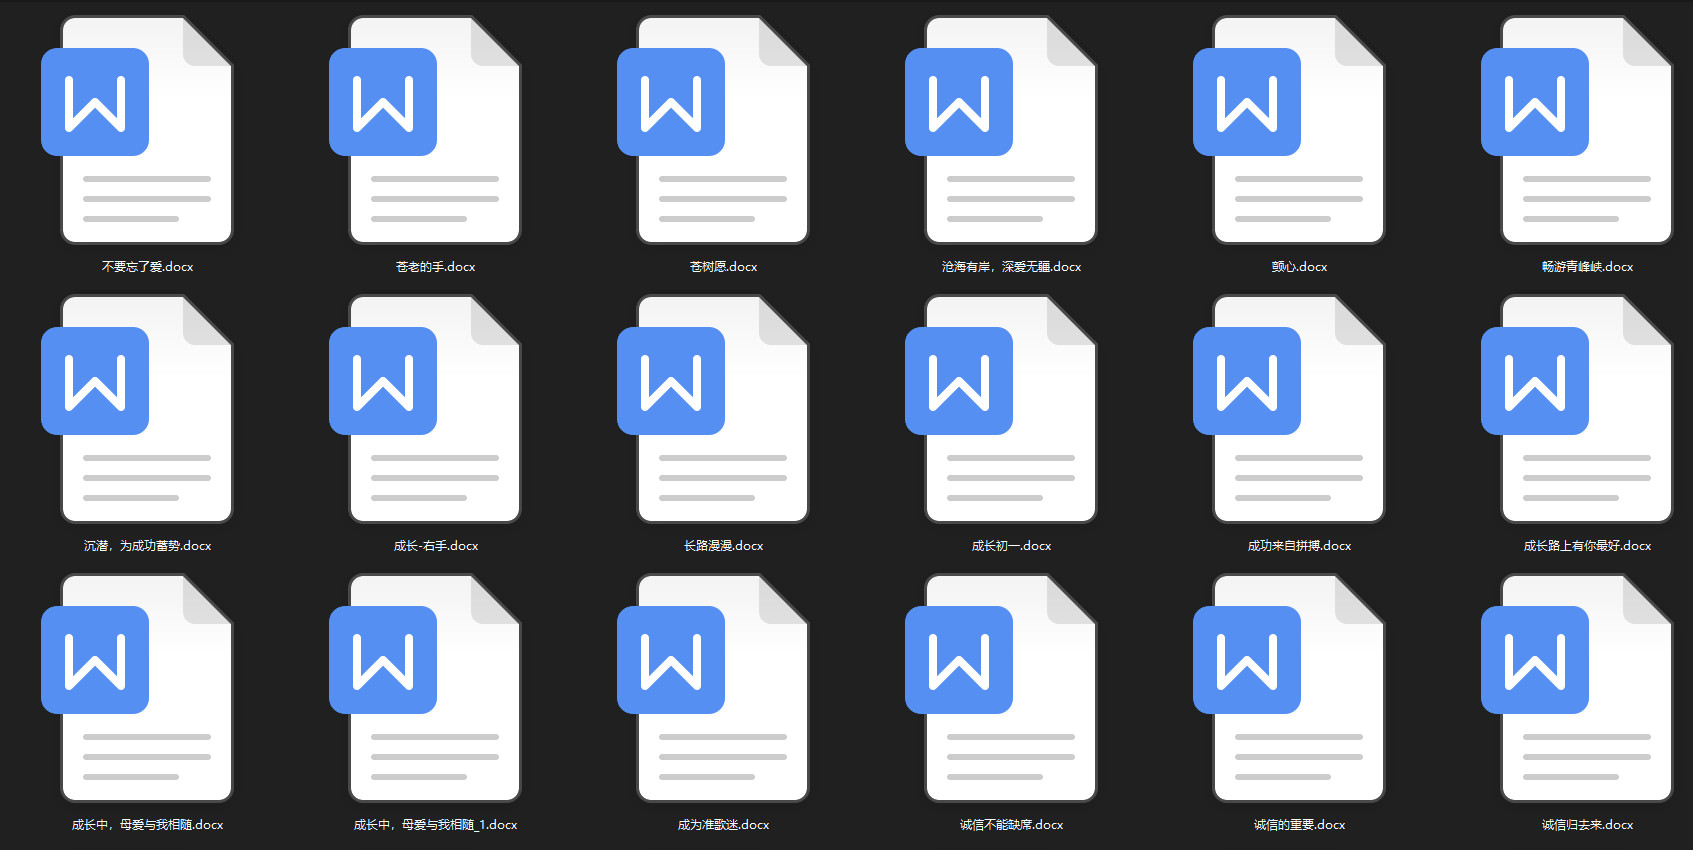Select the Word icon of 苍老的手.docx
Viewport: 1693px width, 850px height.
click(425, 130)
